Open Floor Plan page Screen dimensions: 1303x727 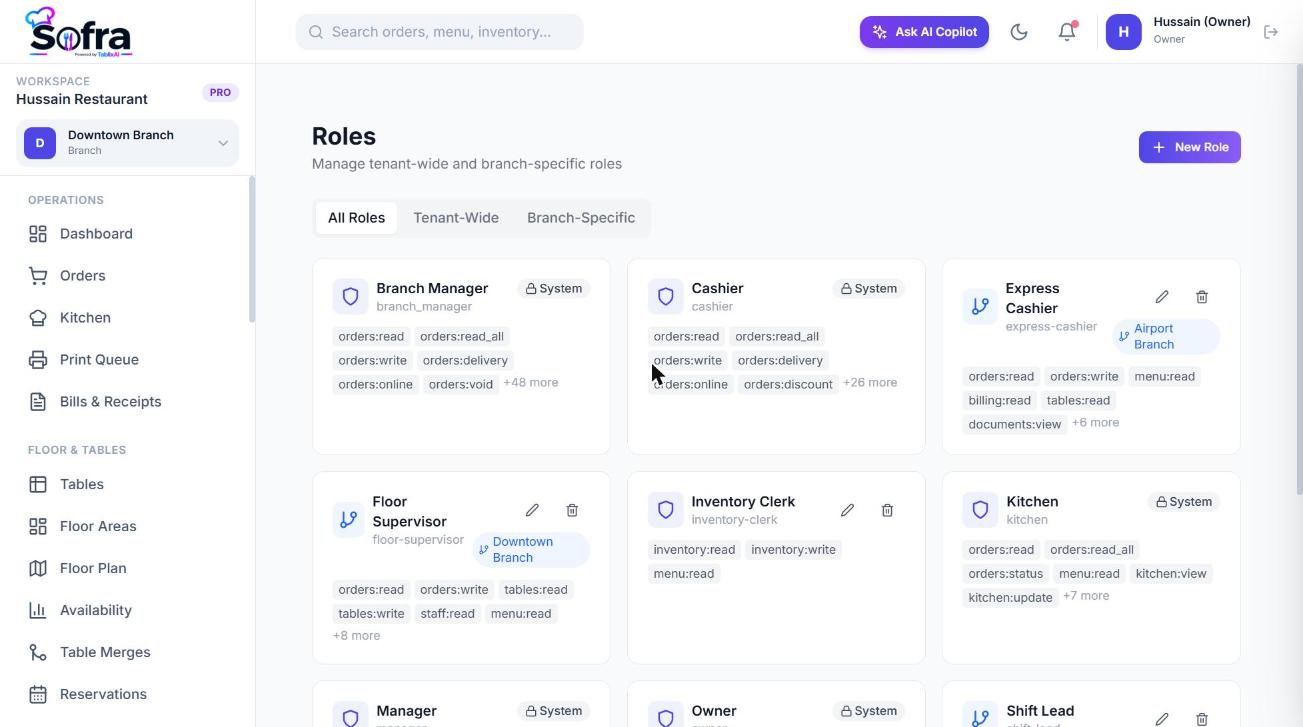tap(127, 568)
